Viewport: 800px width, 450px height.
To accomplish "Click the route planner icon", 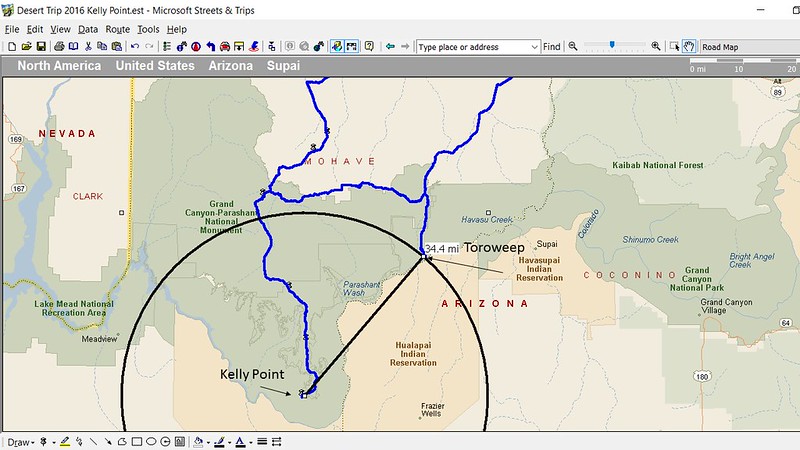I will 182,46.
